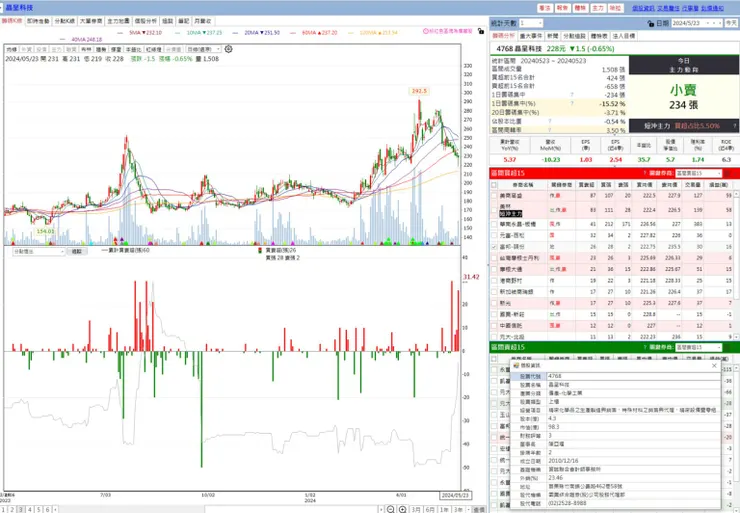Open 關鍵券商 dropdown in green header

698,347
